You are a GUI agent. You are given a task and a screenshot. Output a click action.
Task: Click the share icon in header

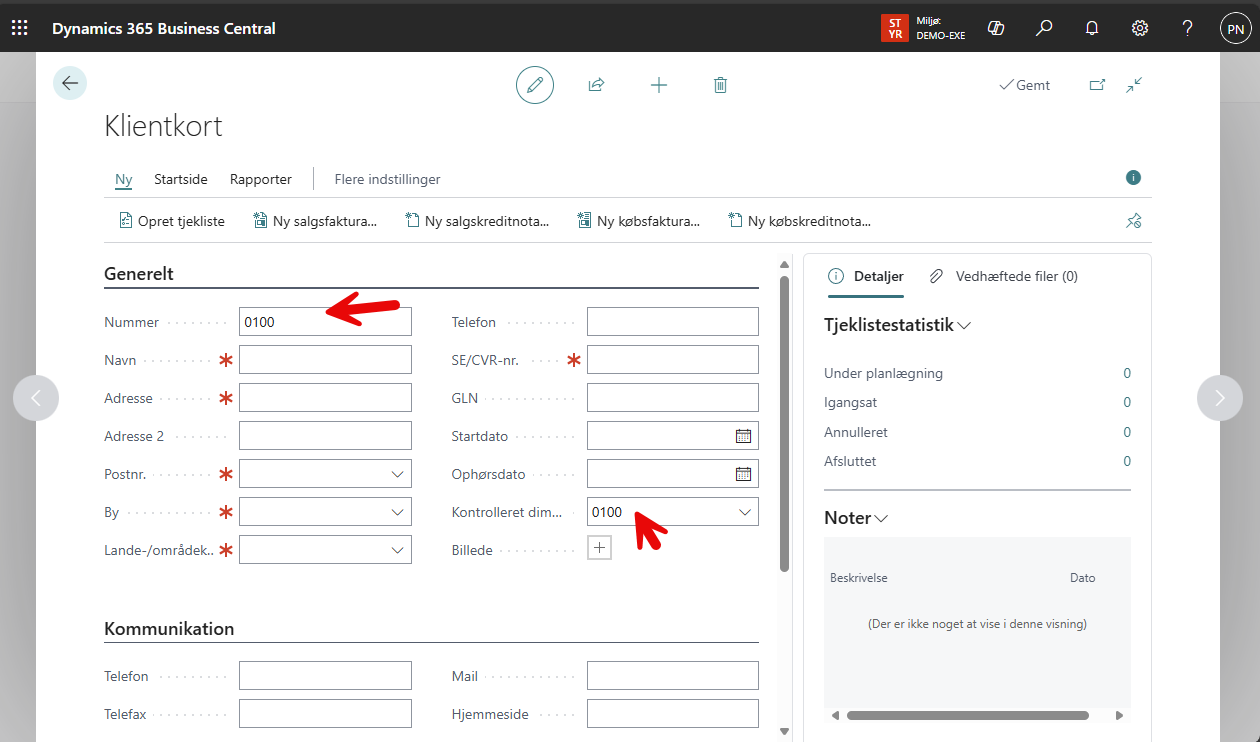click(597, 85)
